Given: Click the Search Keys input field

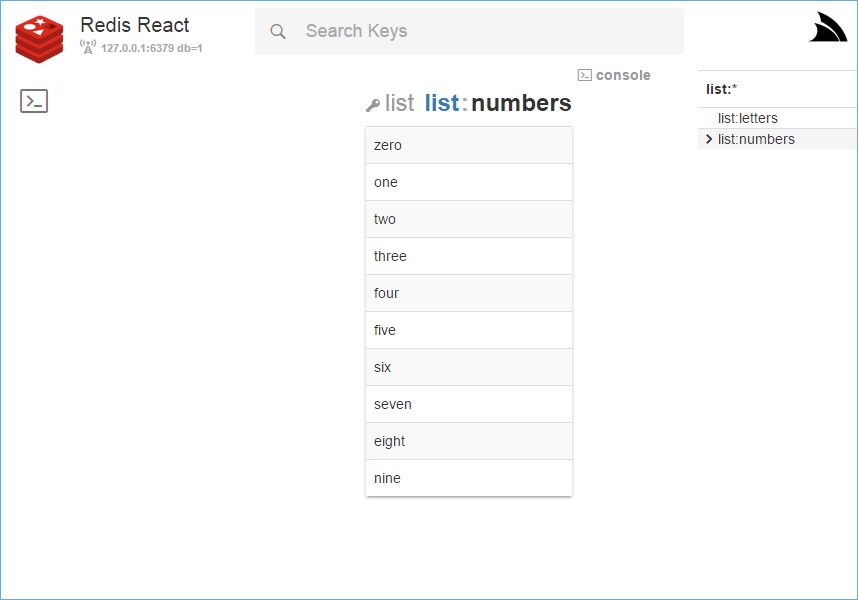Looking at the screenshot, I should point(480,31).
